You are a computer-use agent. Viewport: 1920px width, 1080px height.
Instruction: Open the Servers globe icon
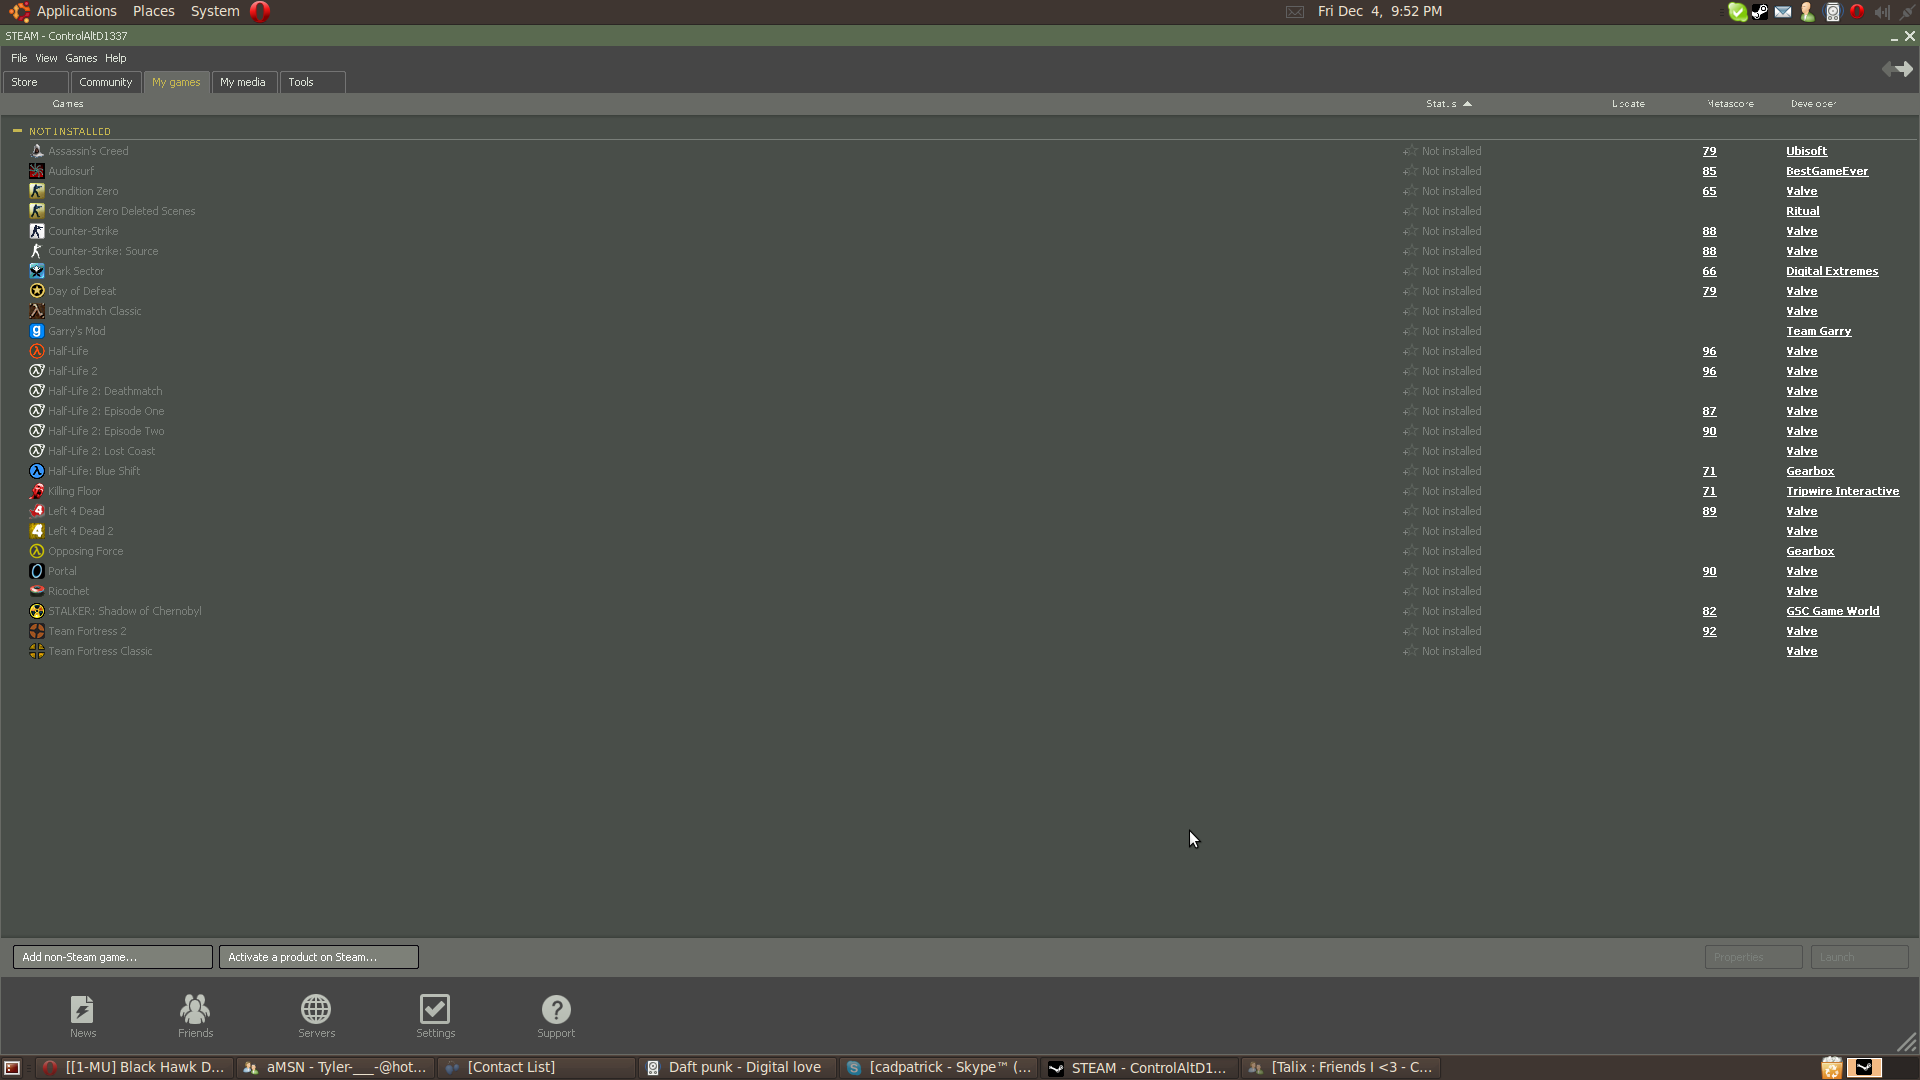[x=316, y=1009]
